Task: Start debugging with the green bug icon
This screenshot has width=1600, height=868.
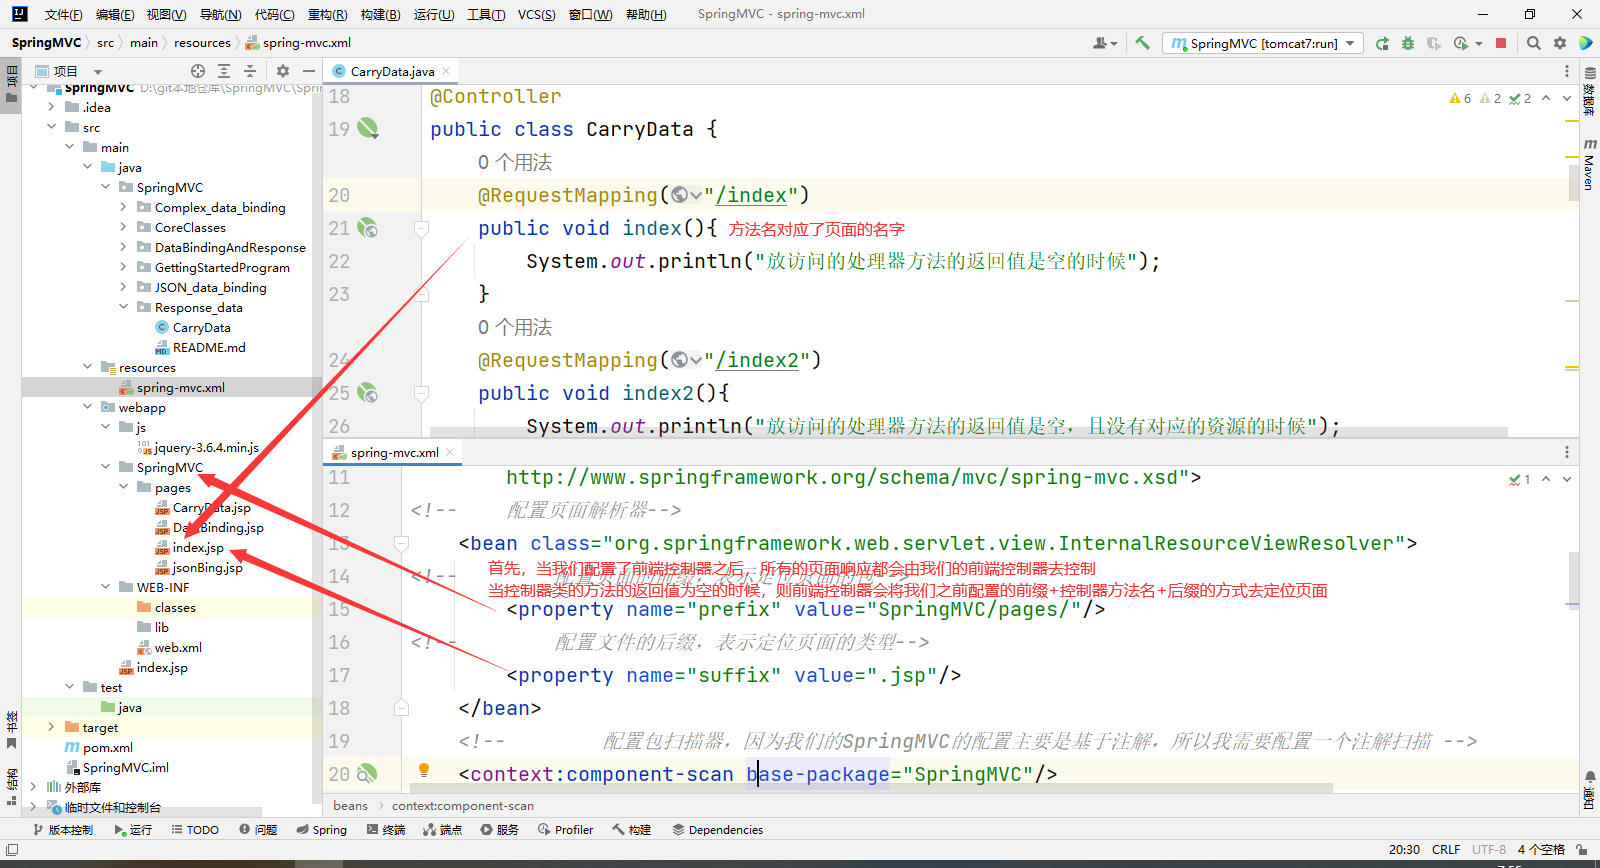Action: coord(1408,43)
